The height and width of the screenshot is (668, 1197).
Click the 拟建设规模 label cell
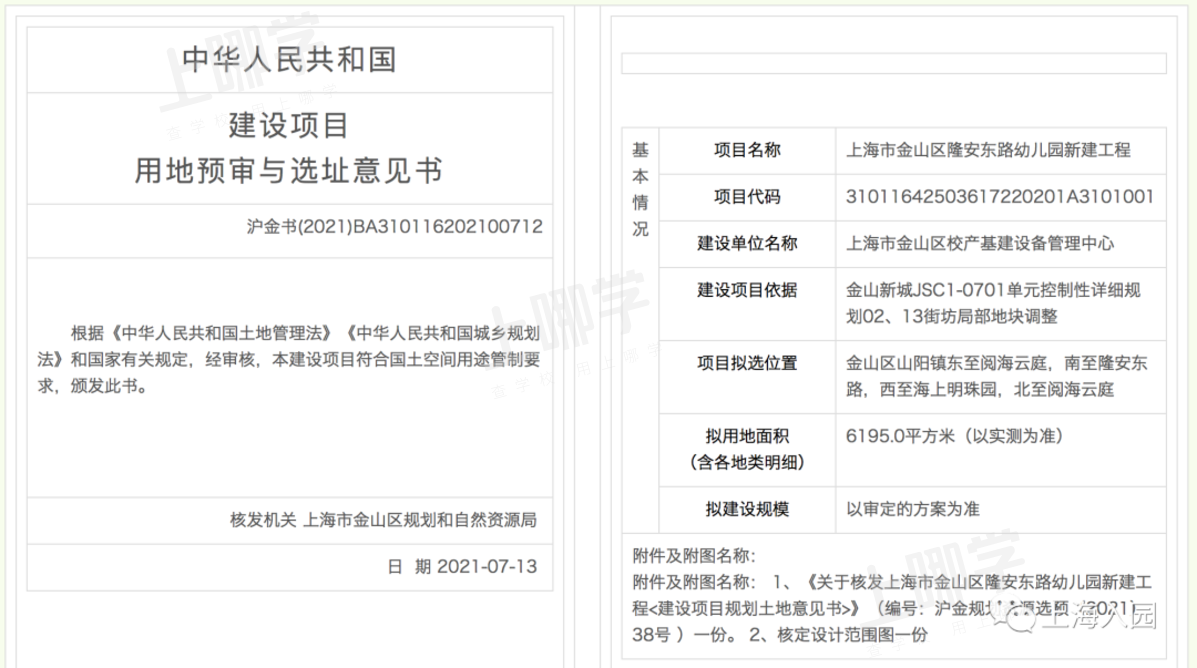tap(747, 509)
